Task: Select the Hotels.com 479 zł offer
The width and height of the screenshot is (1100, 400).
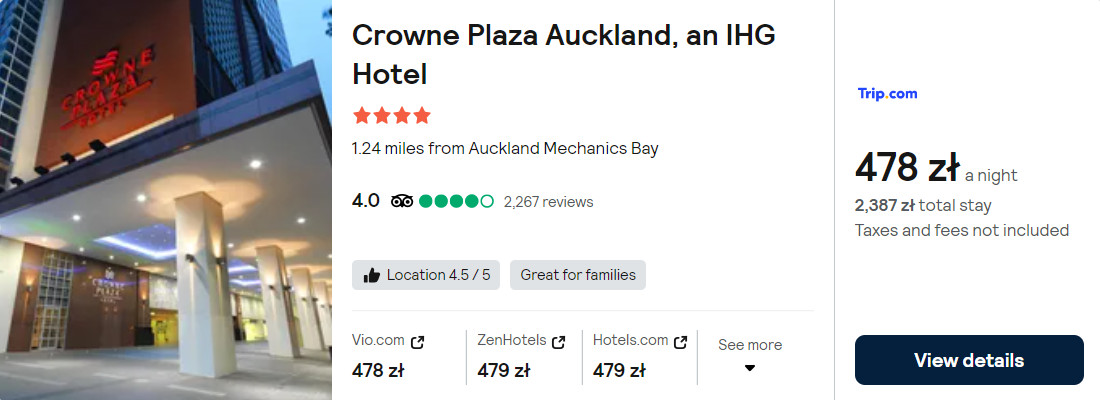Action: pos(619,370)
